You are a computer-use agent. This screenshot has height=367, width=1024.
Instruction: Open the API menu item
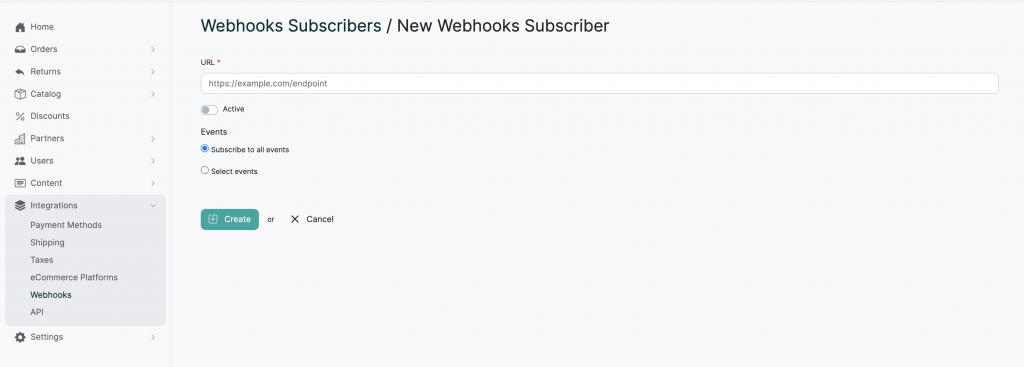coord(37,312)
